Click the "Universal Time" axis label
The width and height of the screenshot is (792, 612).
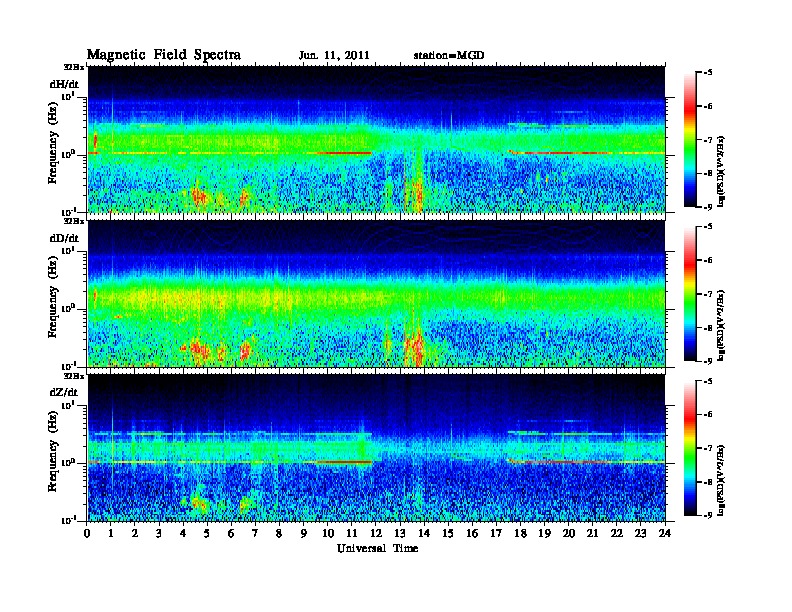[x=377, y=548]
